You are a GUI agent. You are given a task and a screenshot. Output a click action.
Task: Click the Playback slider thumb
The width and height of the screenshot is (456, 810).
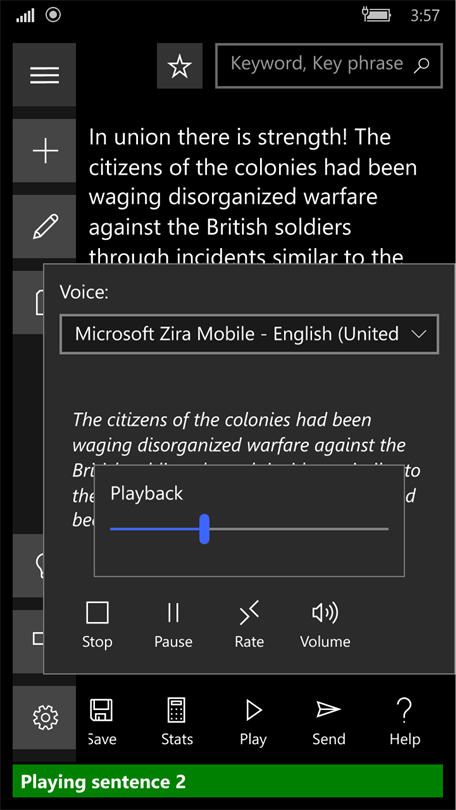pos(205,529)
